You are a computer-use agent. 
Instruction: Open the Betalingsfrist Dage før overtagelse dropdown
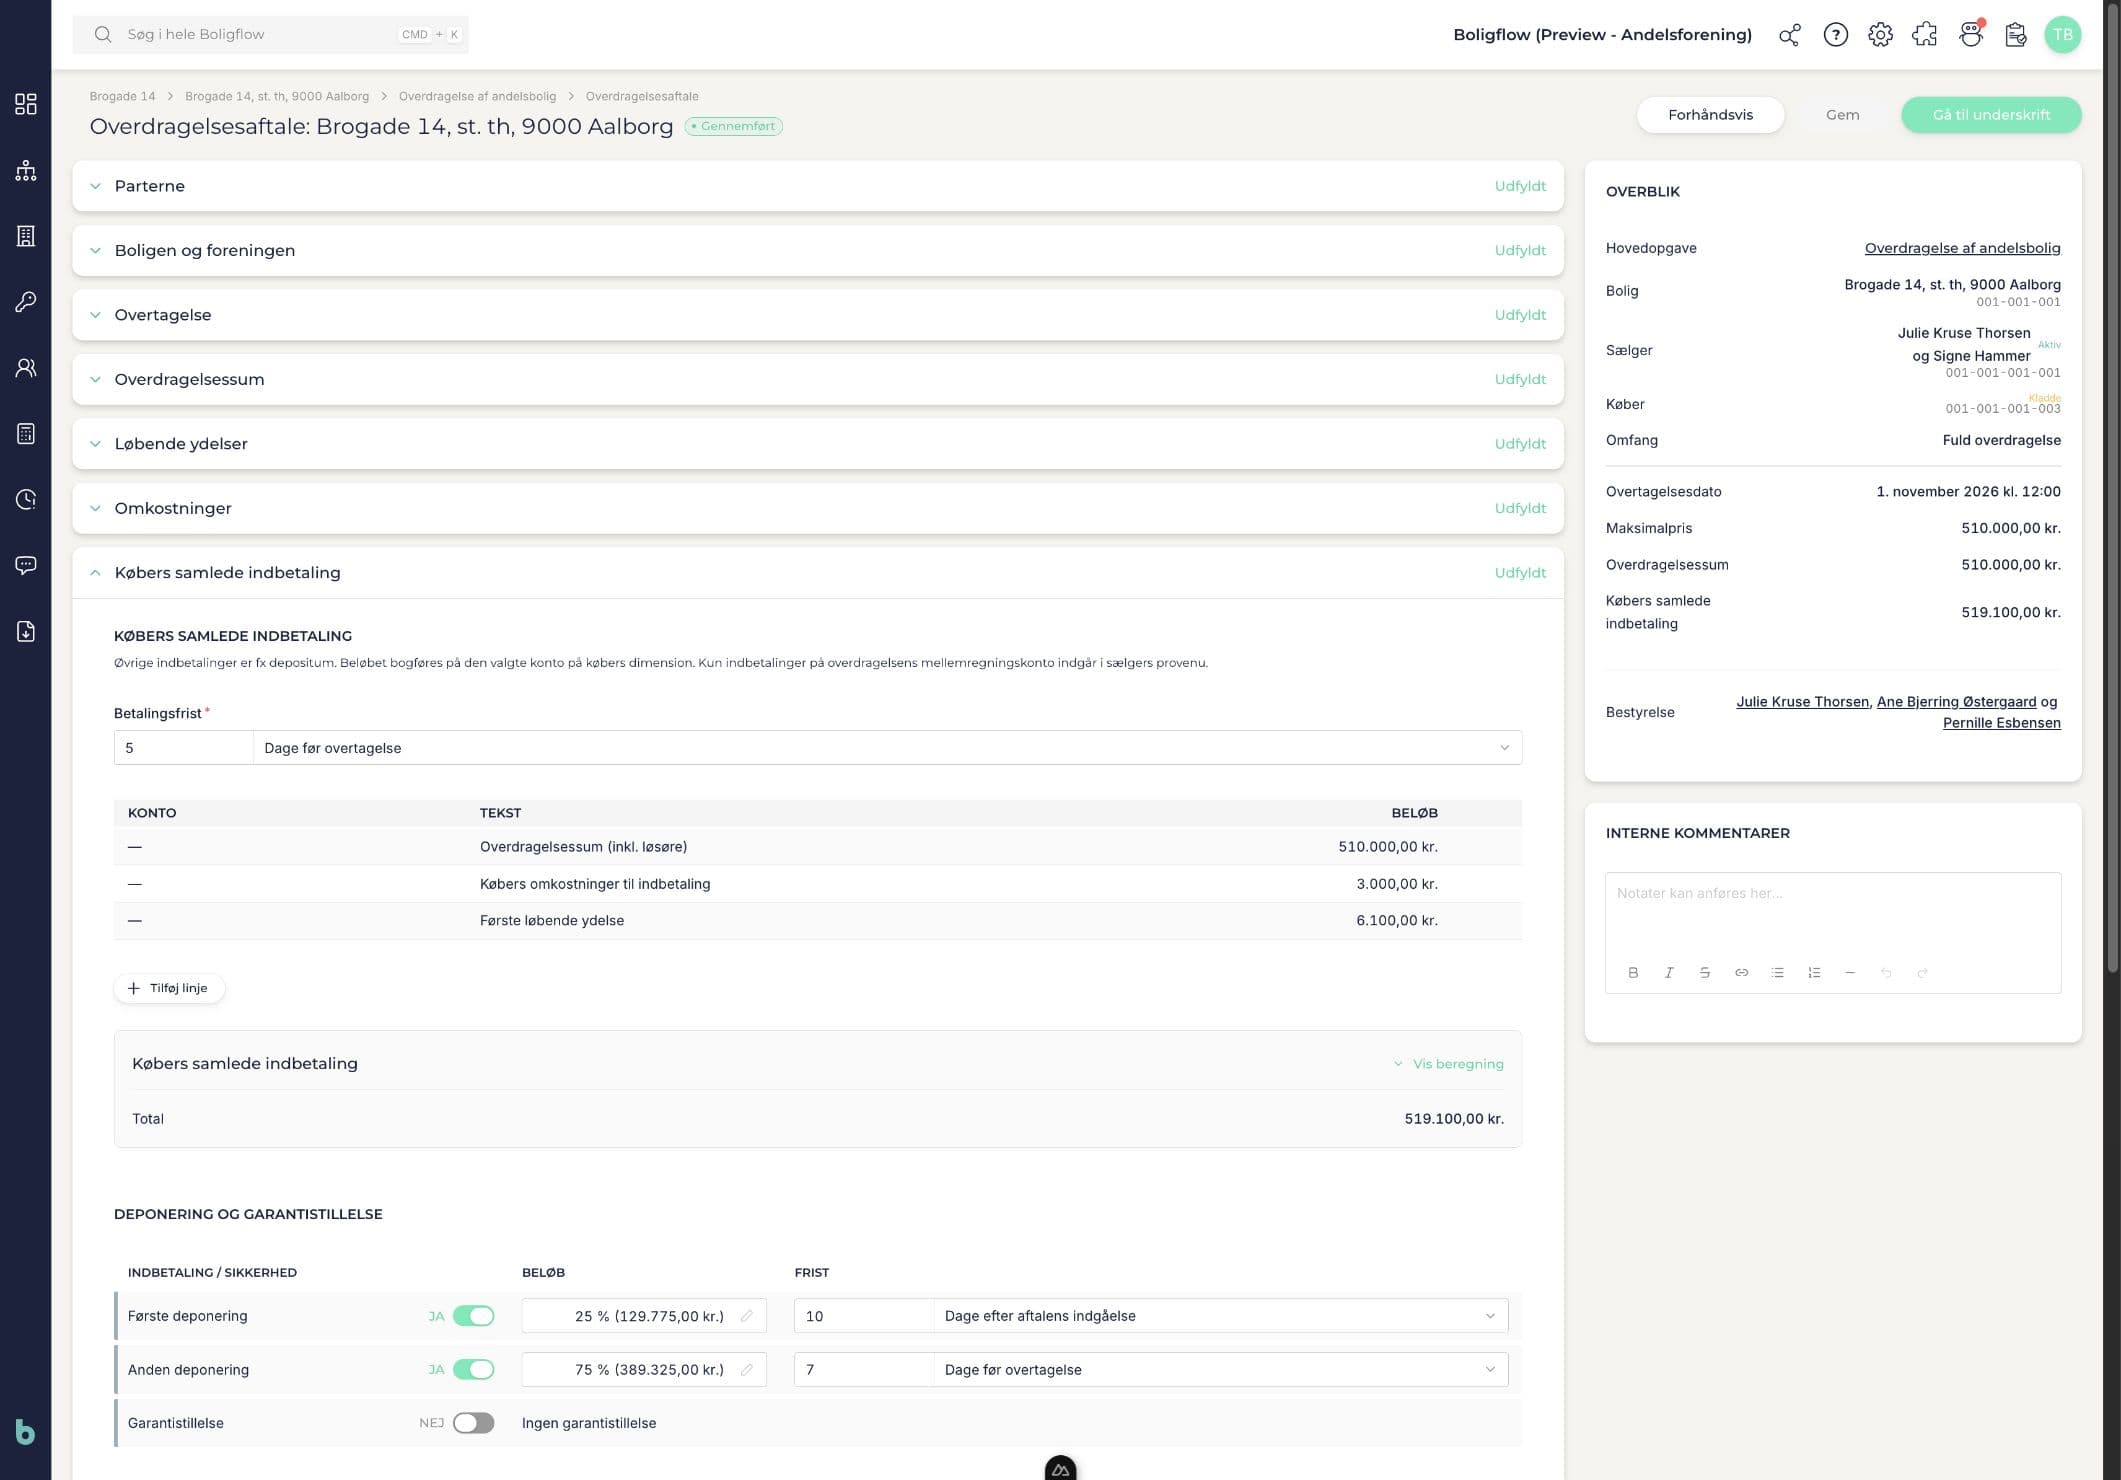tap(888, 748)
